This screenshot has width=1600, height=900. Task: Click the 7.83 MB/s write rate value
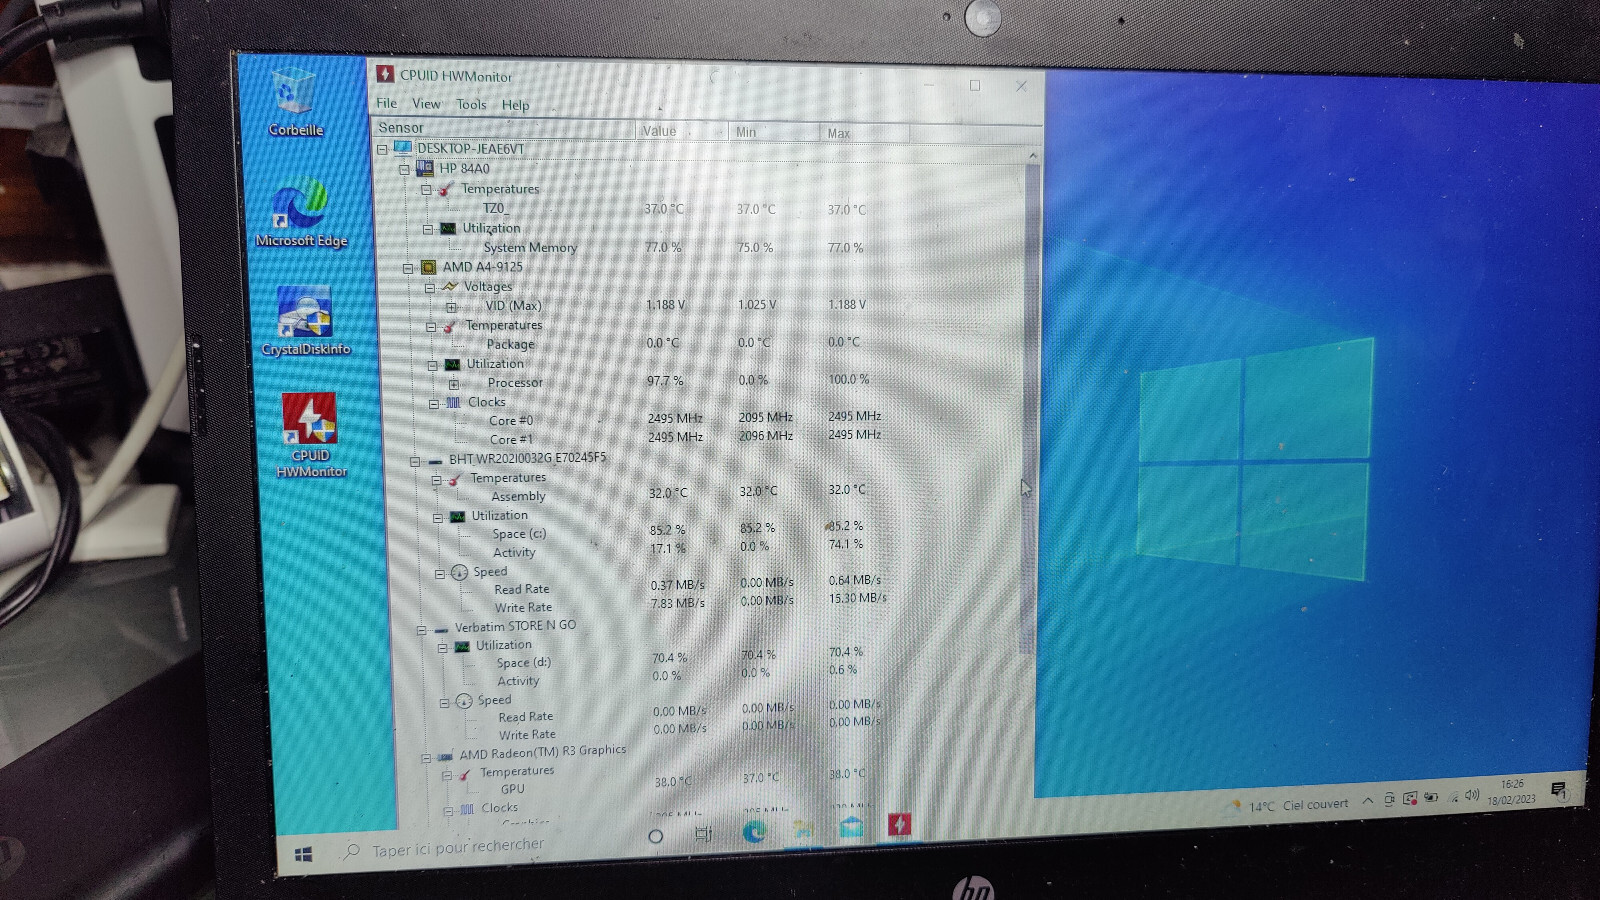coord(678,603)
